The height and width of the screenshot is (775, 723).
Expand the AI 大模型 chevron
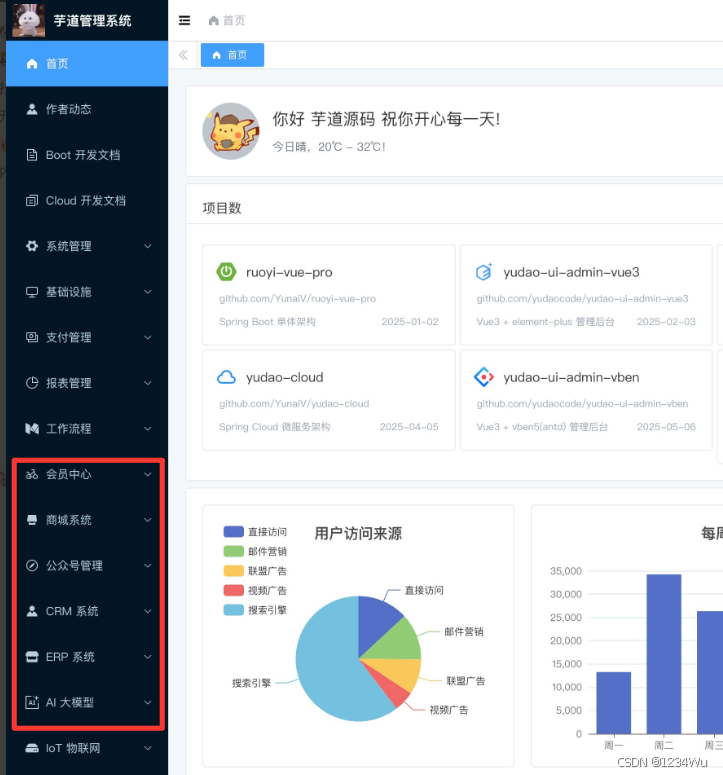coord(148,702)
